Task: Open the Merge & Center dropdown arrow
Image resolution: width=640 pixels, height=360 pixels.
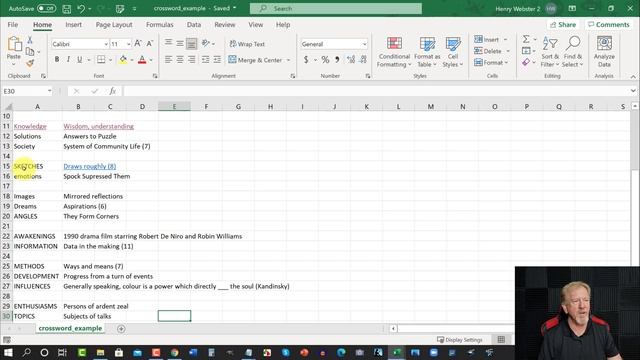Action: [289, 60]
